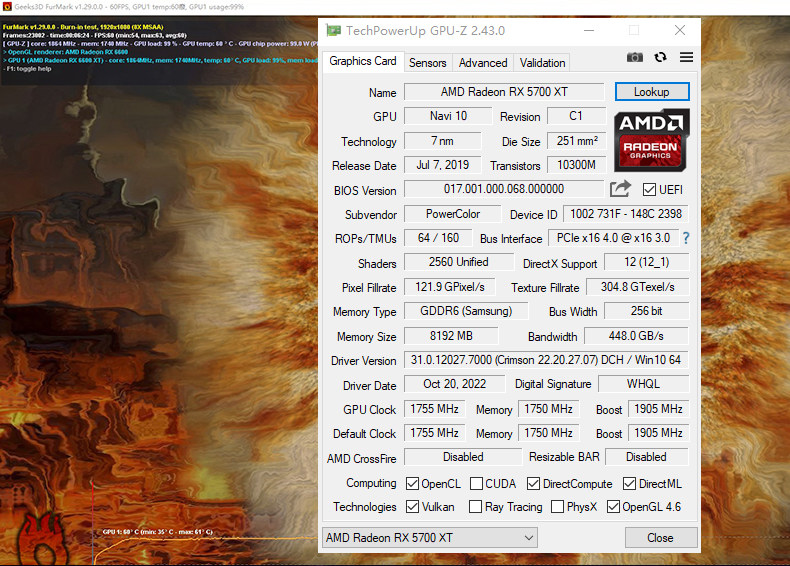Image resolution: width=790 pixels, height=566 pixels.
Task: Click the AMD CrossFire field showing Disabled
Action: coord(463,458)
